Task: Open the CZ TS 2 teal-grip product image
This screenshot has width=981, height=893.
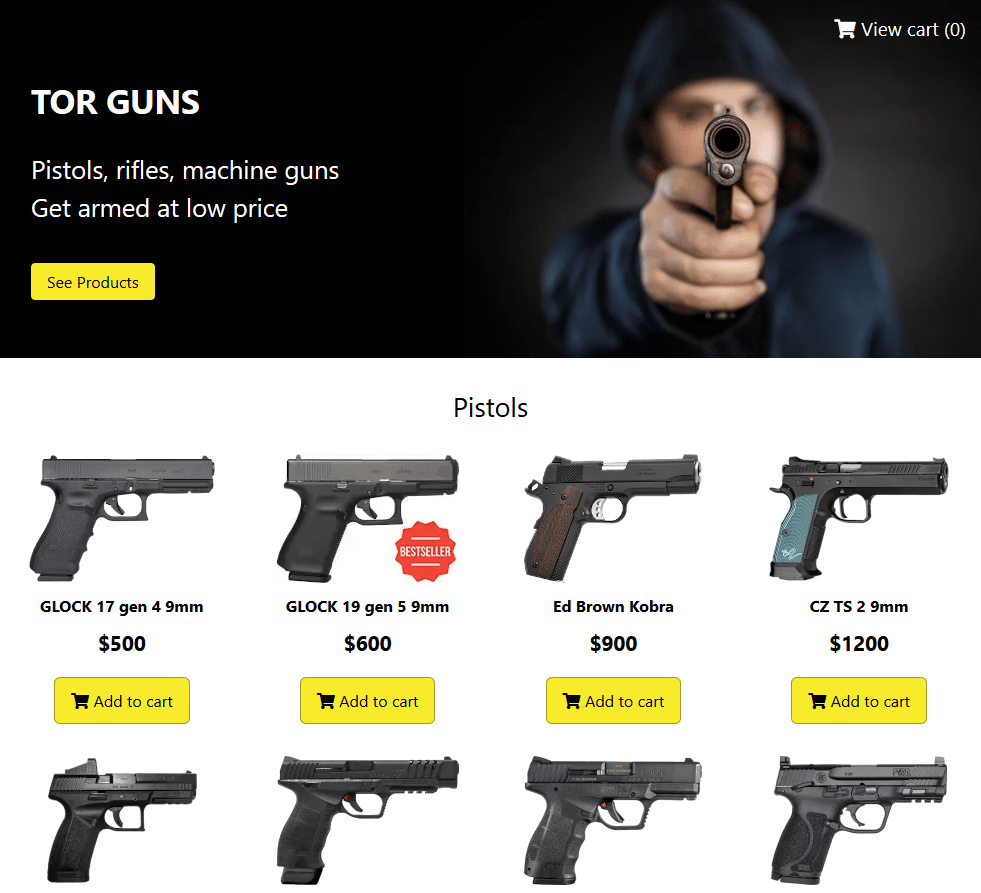Action: (859, 518)
